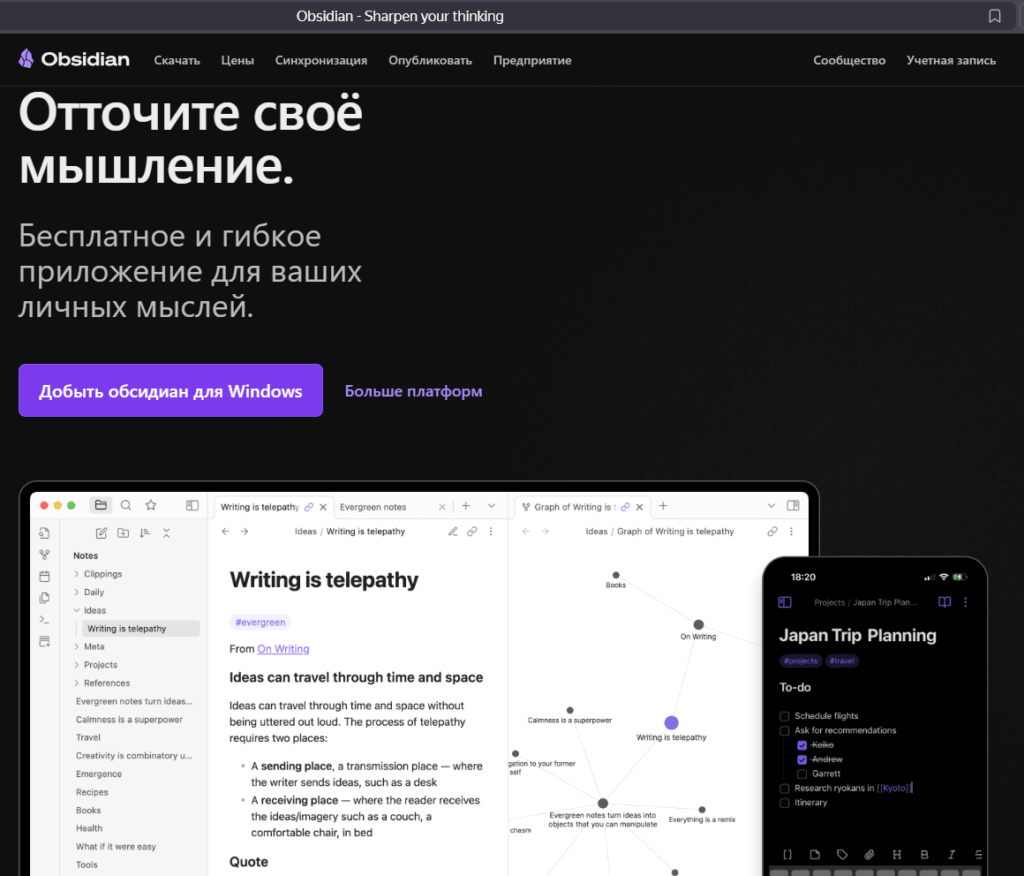Open graph view ribbon icon
Image resolution: width=1024 pixels, height=876 pixels.
click(44, 555)
